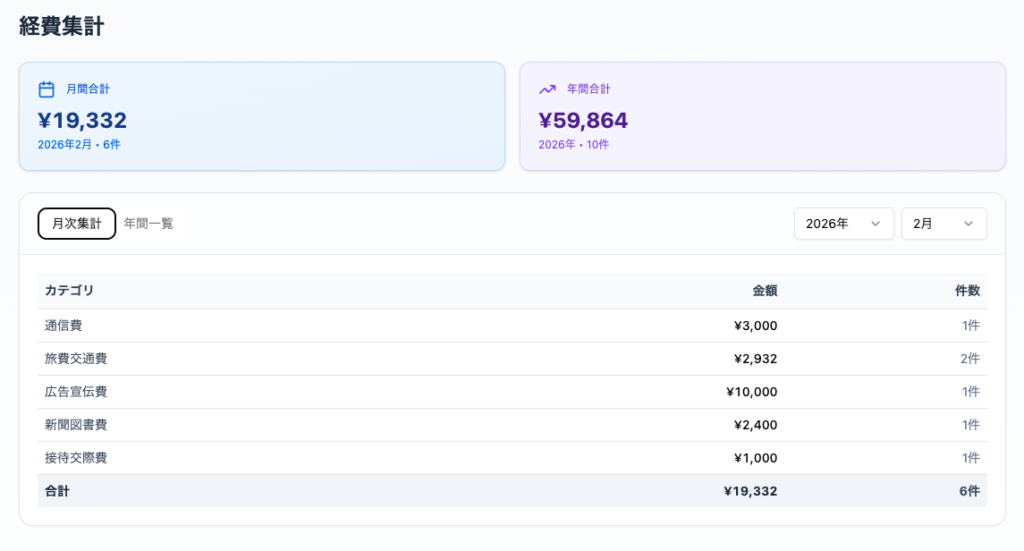
Task: Select the 新聞図書費 category row
Action: [76, 424]
